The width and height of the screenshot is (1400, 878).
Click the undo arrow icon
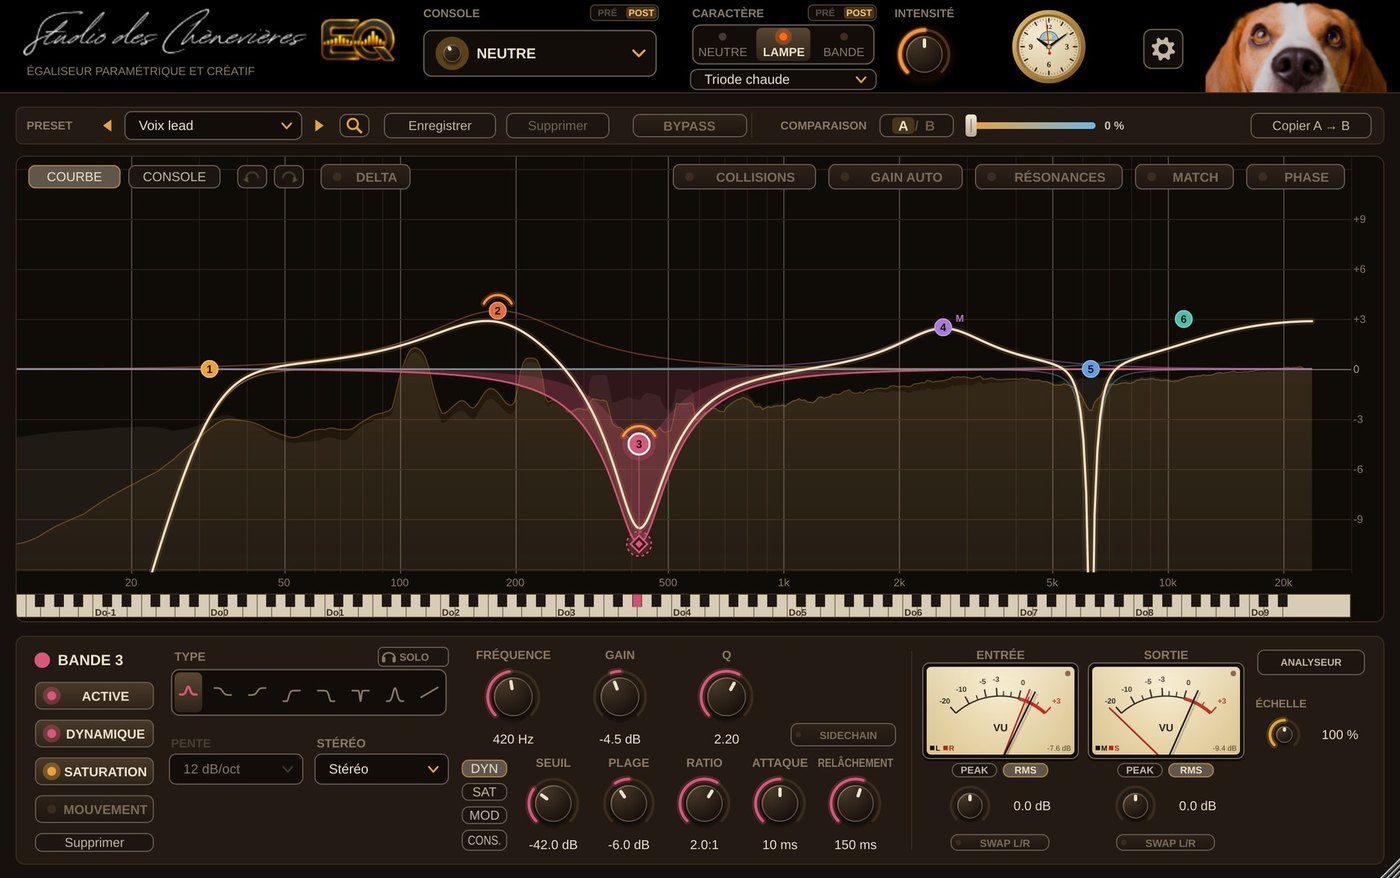[x=252, y=177]
